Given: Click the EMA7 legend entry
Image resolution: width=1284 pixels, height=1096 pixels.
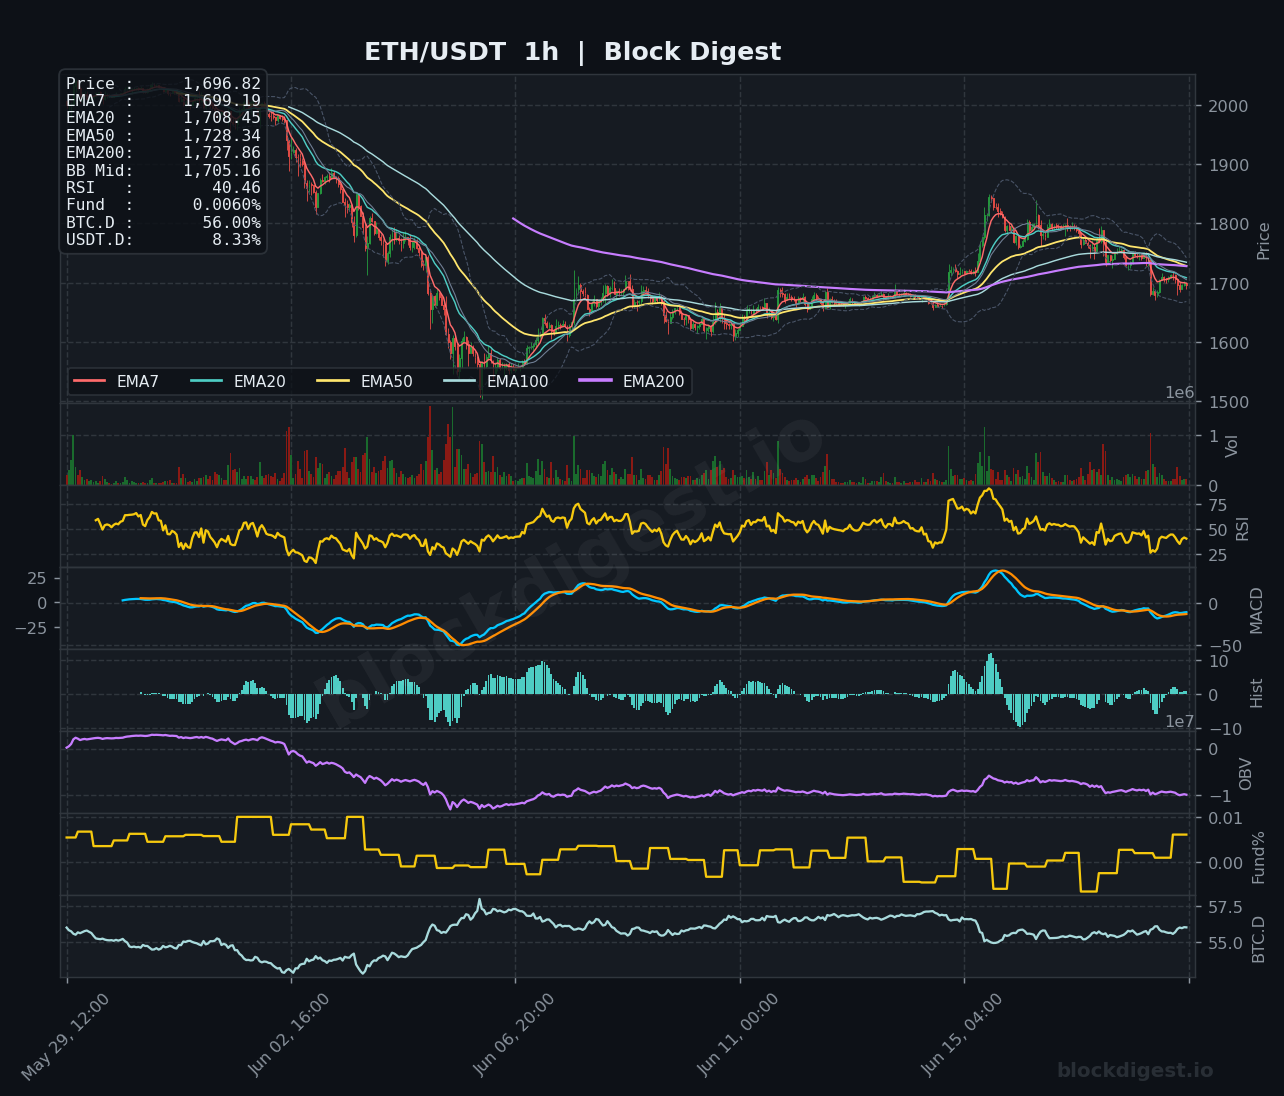Looking at the screenshot, I should (116, 381).
